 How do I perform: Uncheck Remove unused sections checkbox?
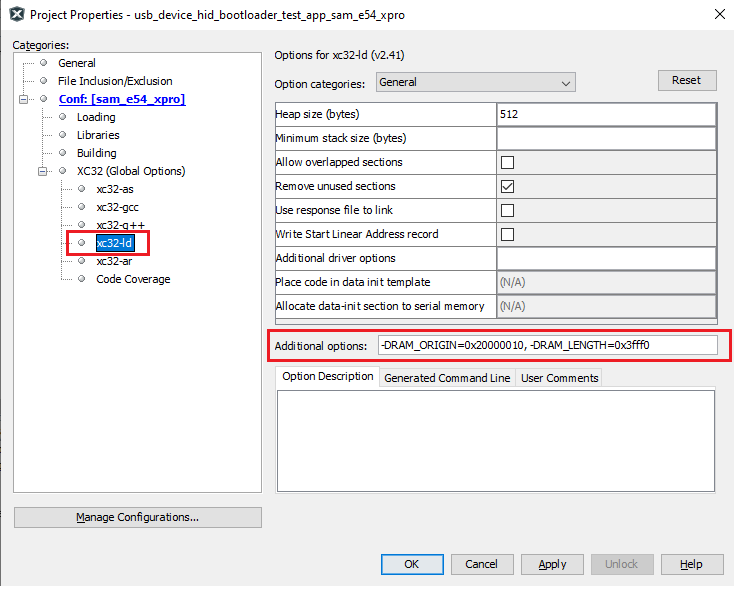click(x=507, y=186)
